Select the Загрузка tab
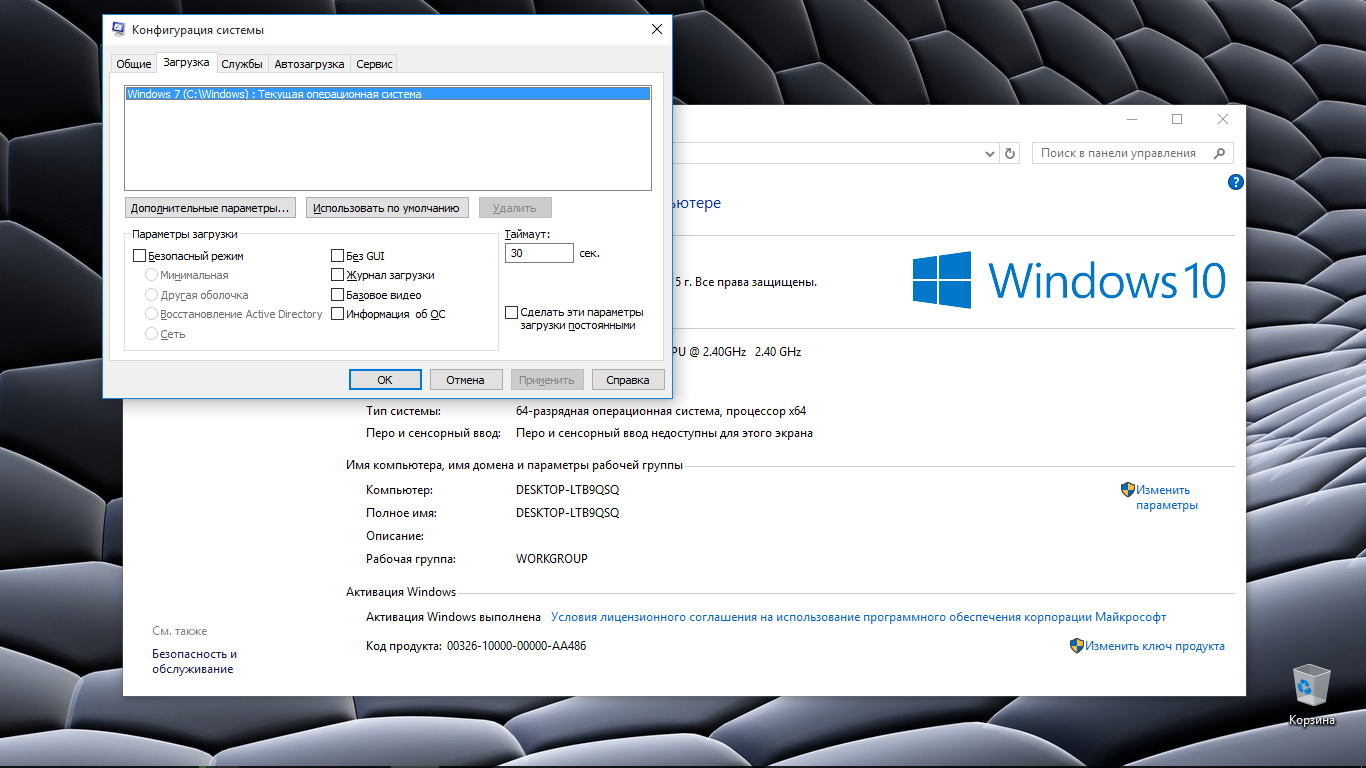 pos(187,62)
